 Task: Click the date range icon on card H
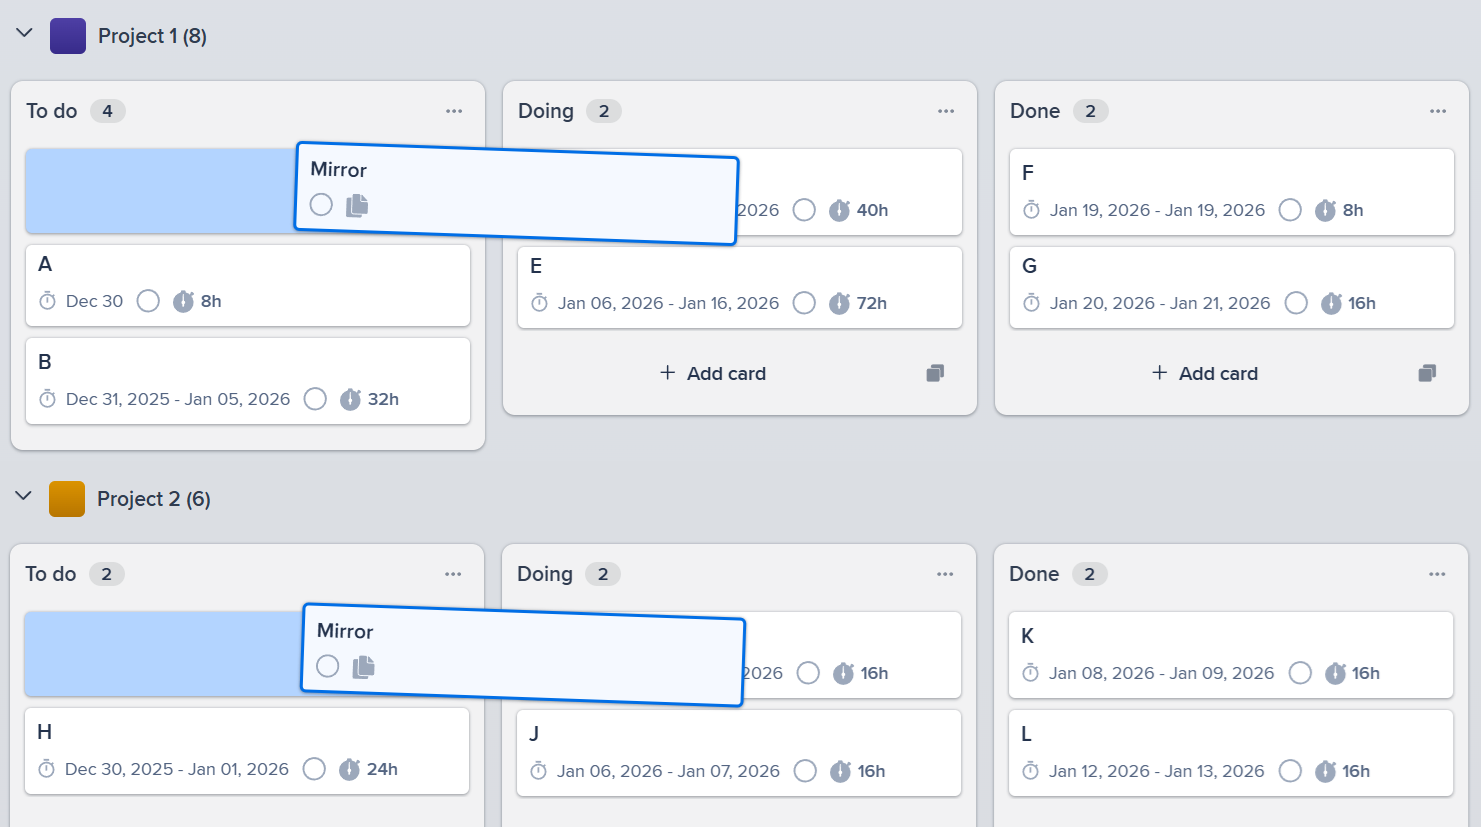click(x=46, y=770)
